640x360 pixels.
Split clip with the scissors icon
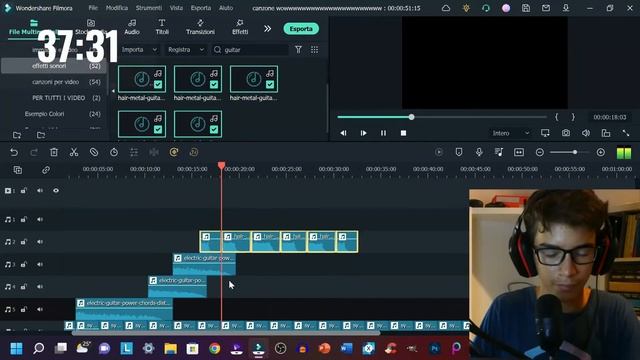pos(74,152)
